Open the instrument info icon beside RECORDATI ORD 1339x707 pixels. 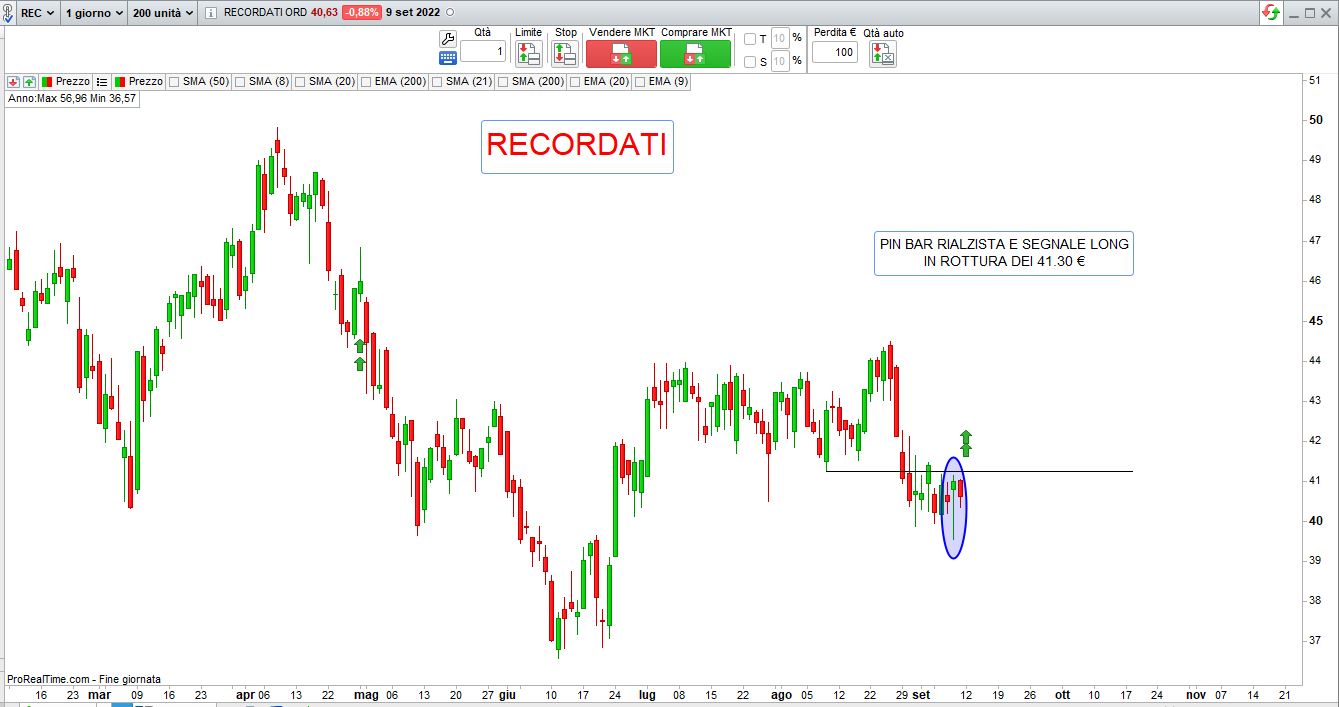point(210,13)
